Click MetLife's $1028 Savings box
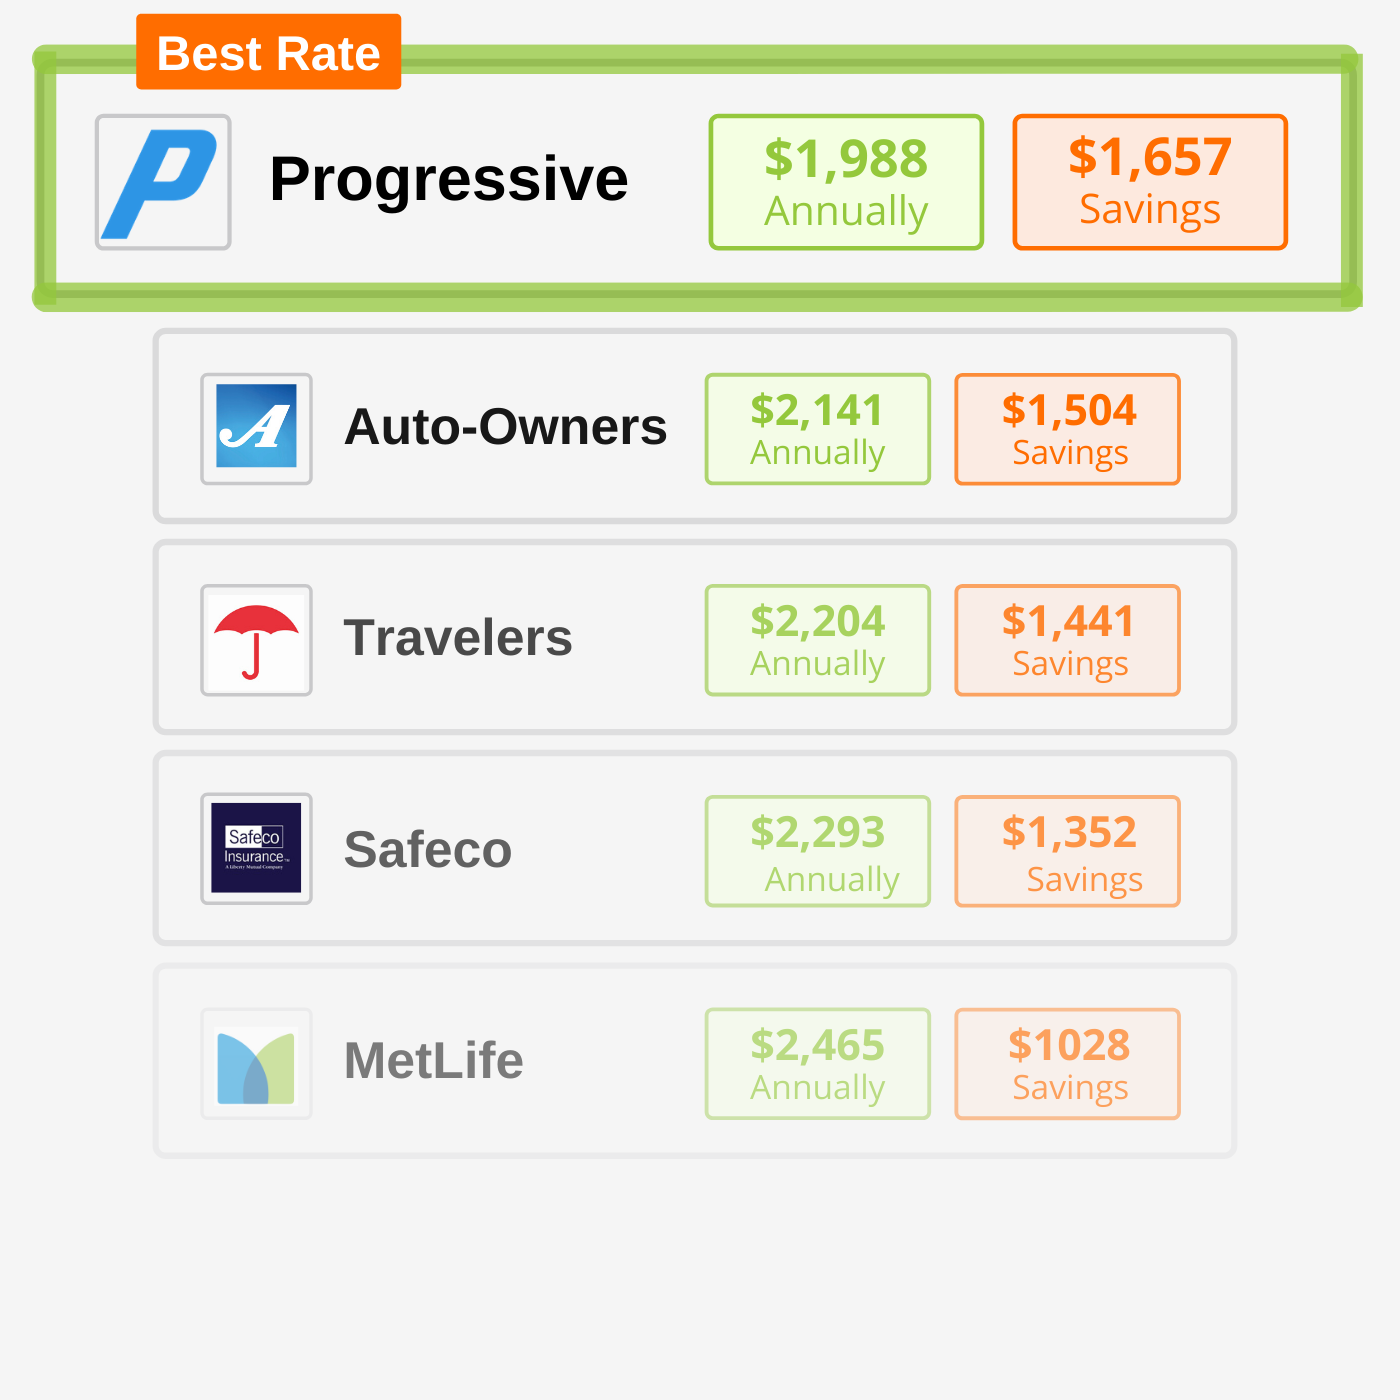The image size is (1400, 1400). pyautogui.click(x=1068, y=1063)
